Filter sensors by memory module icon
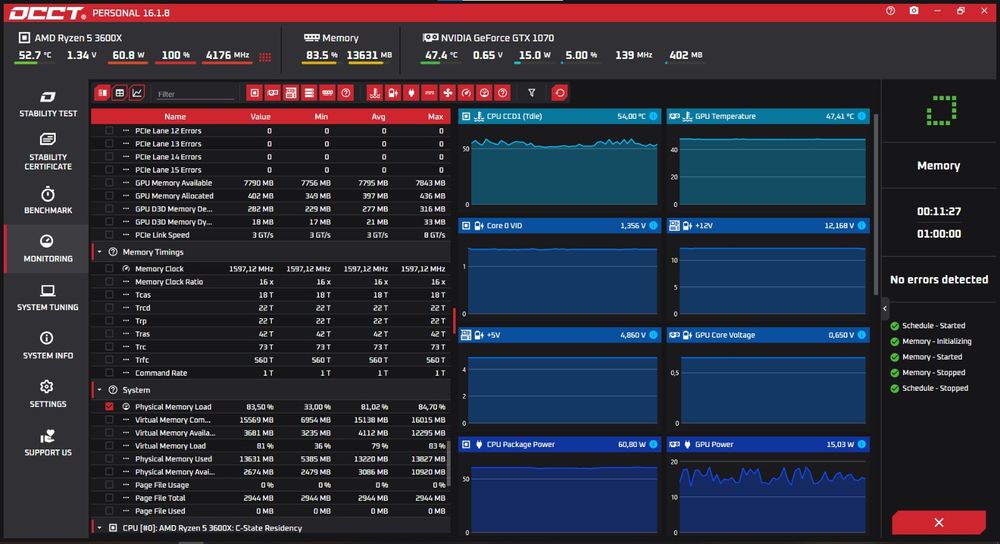Viewport: 1000px width, 544px height. point(327,93)
